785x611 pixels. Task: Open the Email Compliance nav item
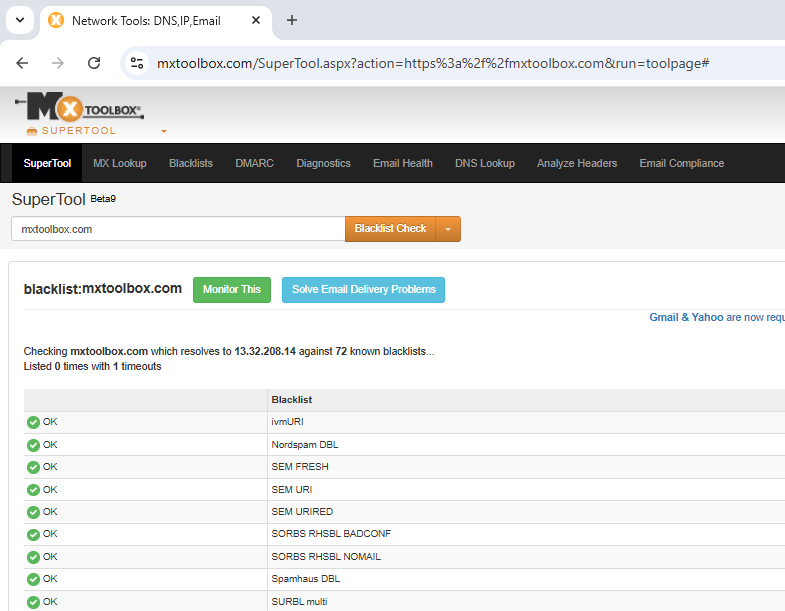pos(681,163)
